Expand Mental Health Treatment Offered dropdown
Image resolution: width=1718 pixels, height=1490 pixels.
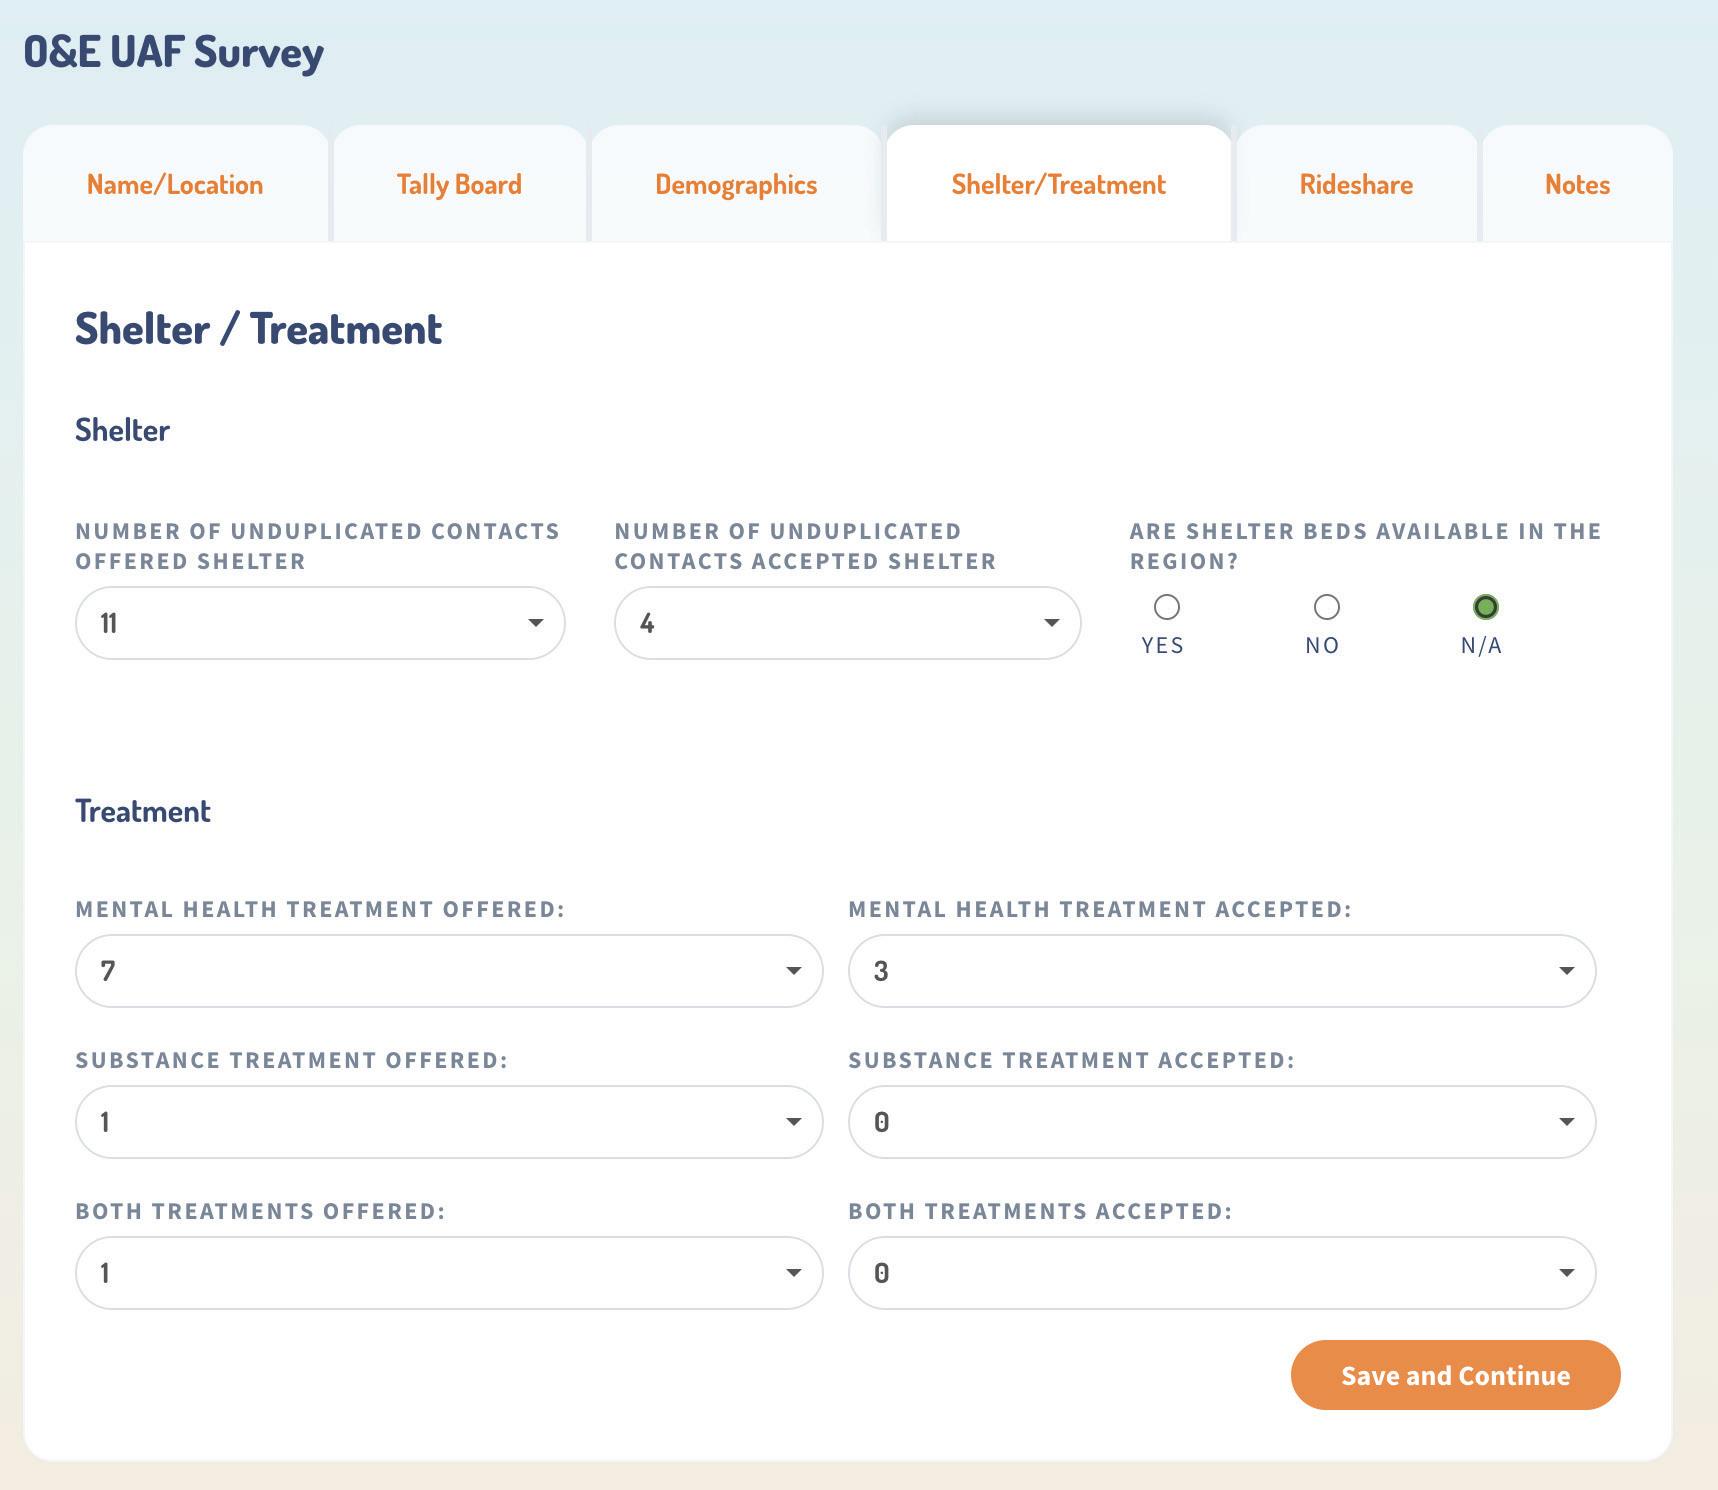point(449,971)
